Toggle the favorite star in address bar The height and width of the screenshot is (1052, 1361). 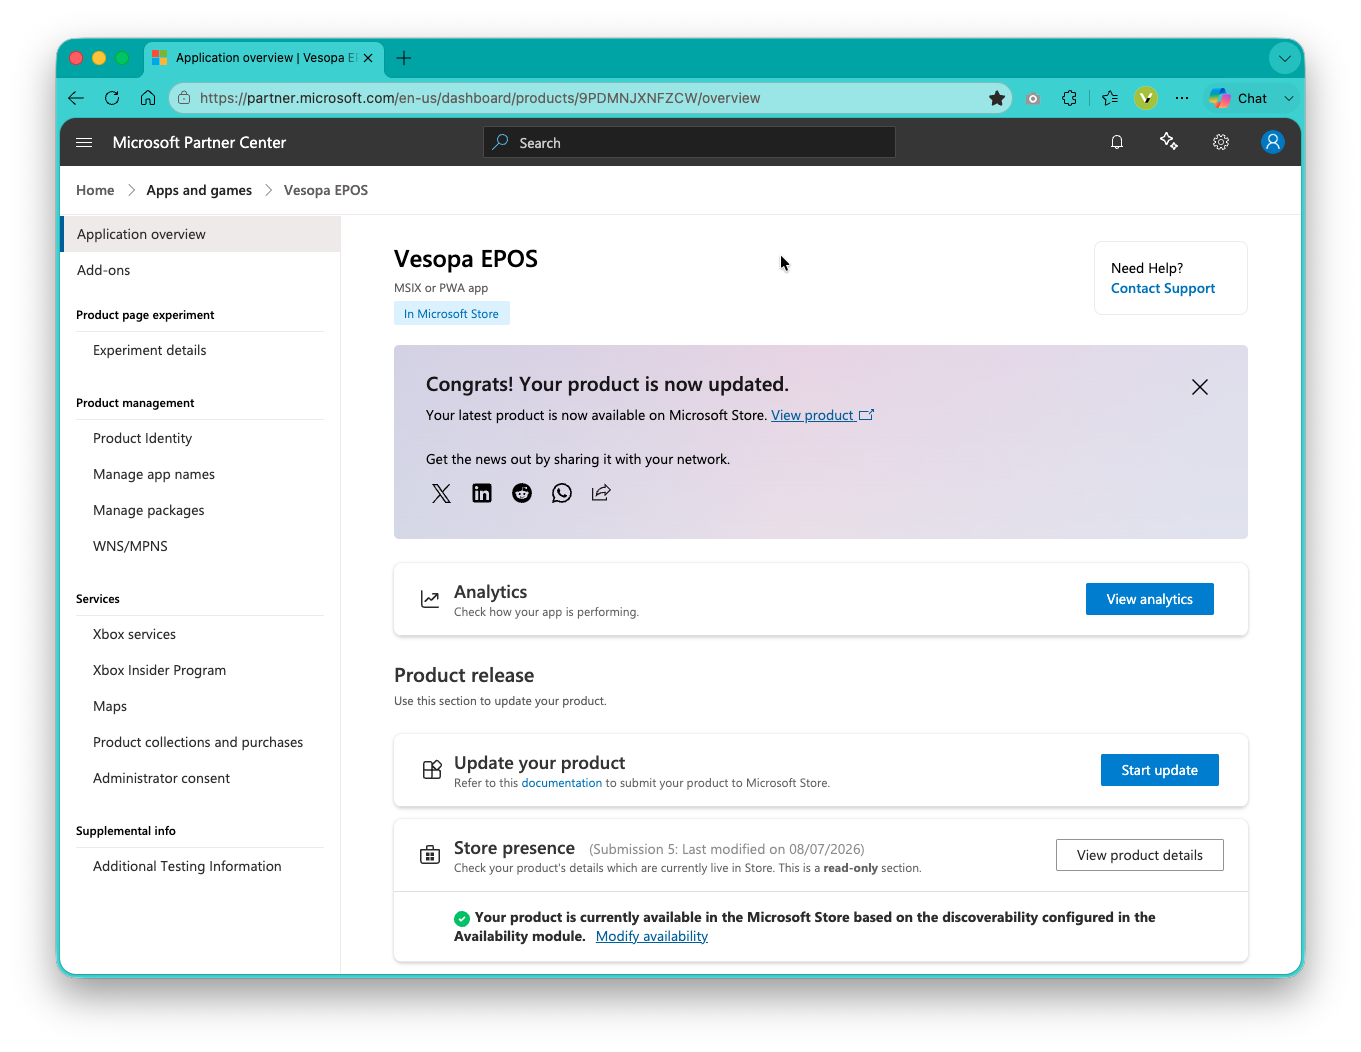click(x=997, y=98)
